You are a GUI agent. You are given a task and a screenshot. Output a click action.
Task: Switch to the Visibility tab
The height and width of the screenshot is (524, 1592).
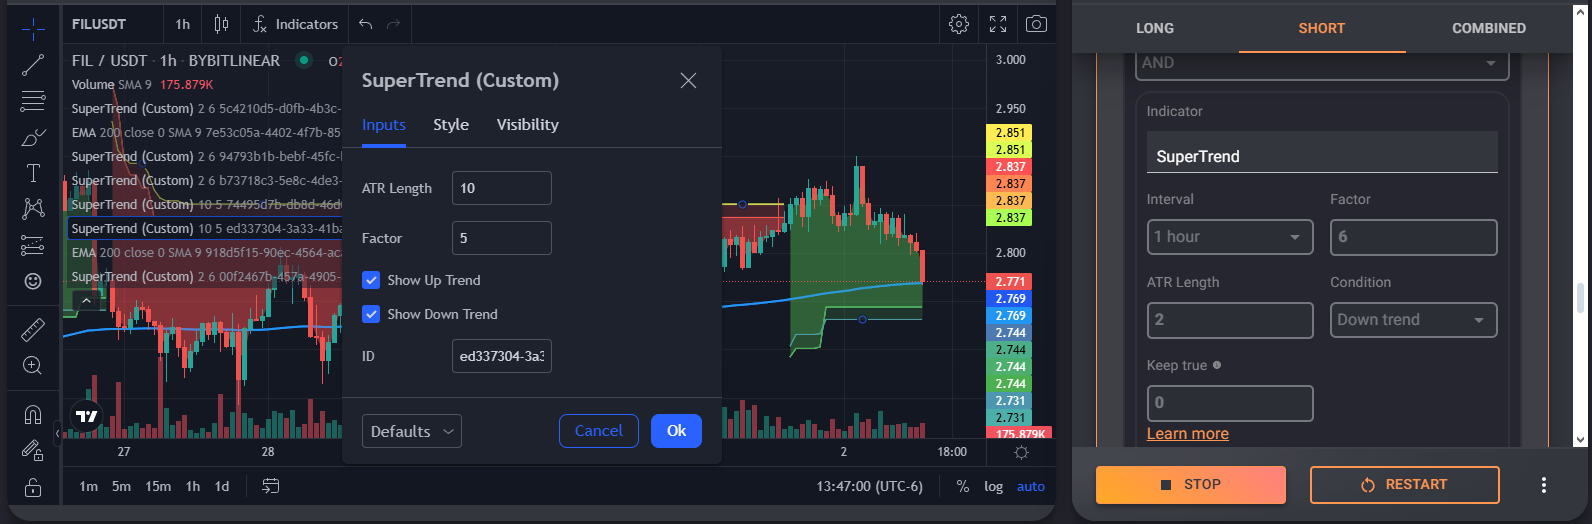coord(528,124)
